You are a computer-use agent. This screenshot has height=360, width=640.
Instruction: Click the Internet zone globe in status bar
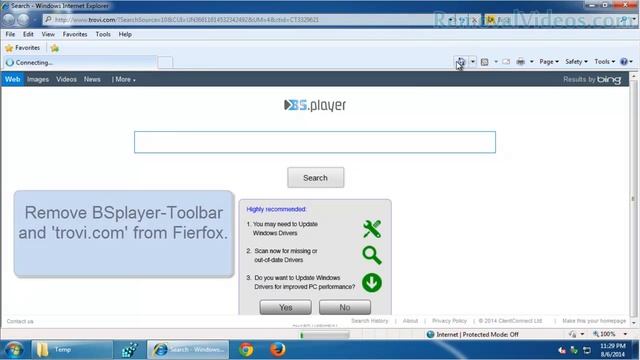point(430,334)
